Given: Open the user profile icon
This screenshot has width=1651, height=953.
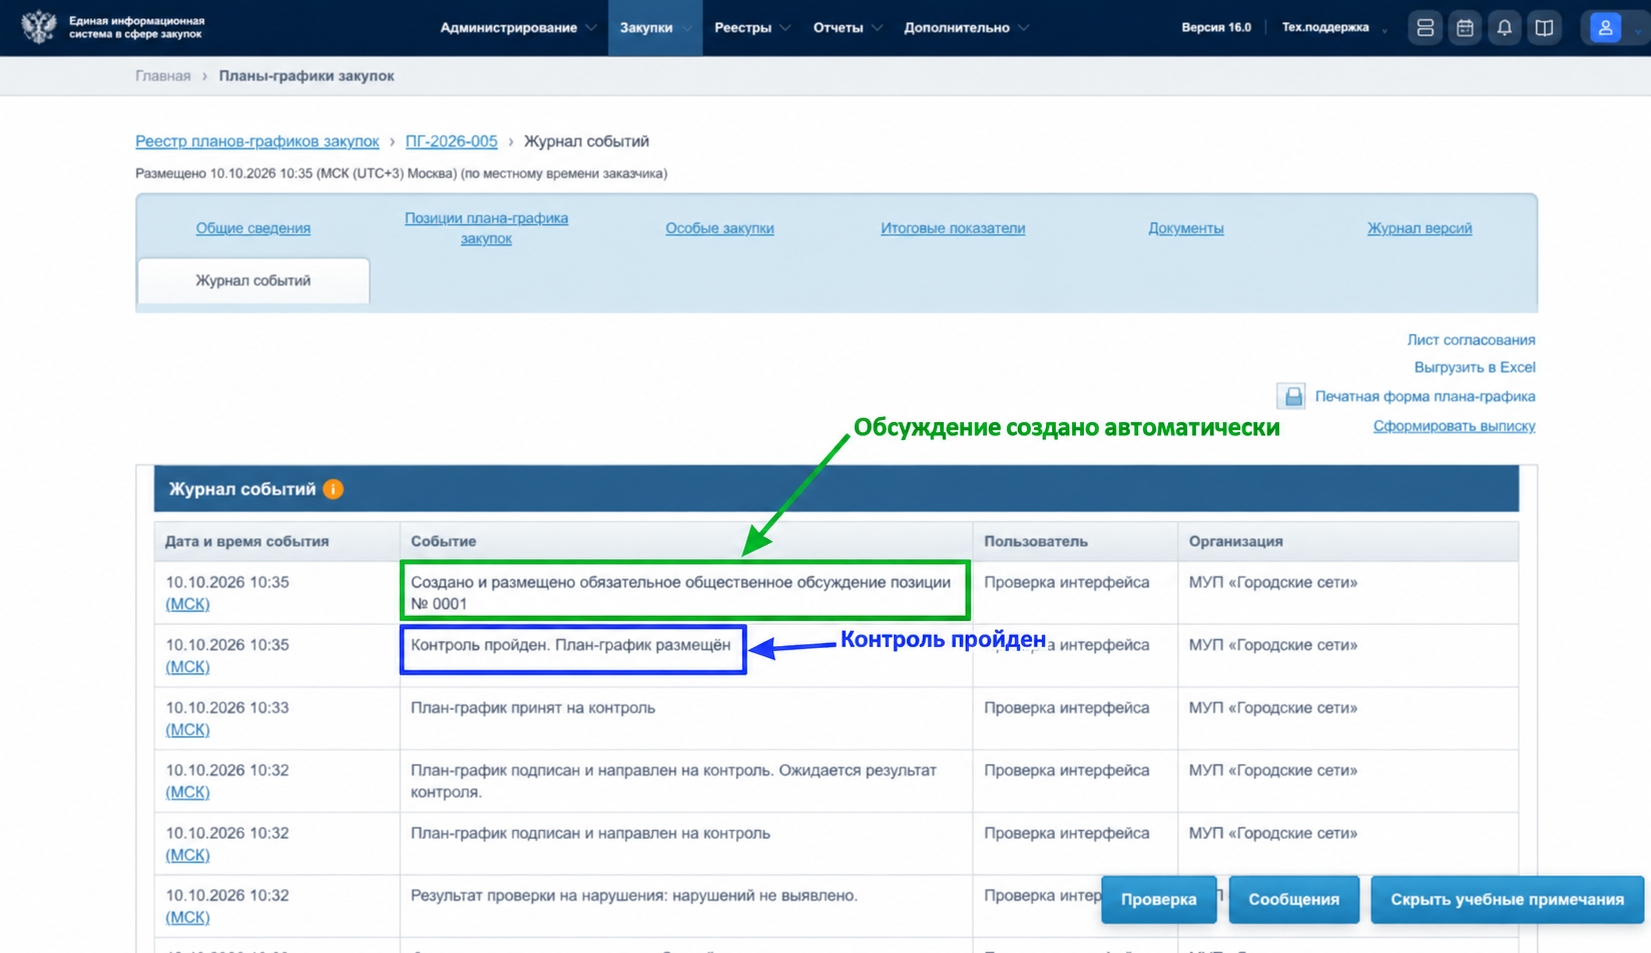Looking at the screenshot, I should pyautogui.click(x=1605, y=28).
